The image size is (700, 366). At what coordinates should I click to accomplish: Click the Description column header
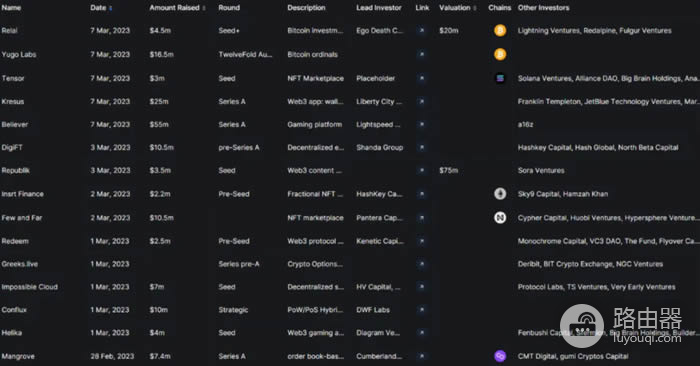(306, 8)
